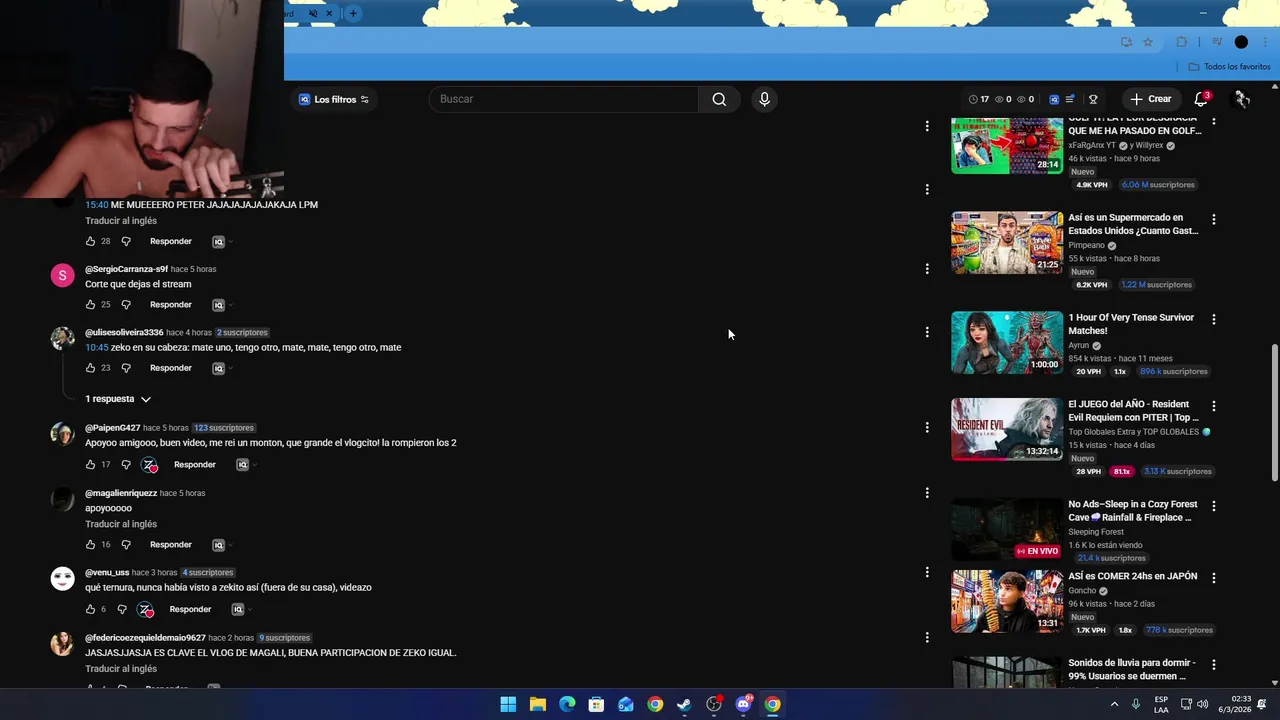The image size is (1280, 720).
Task: Open the trophy icon in the vidIQ toolbar
Action: coord(1093,99)
